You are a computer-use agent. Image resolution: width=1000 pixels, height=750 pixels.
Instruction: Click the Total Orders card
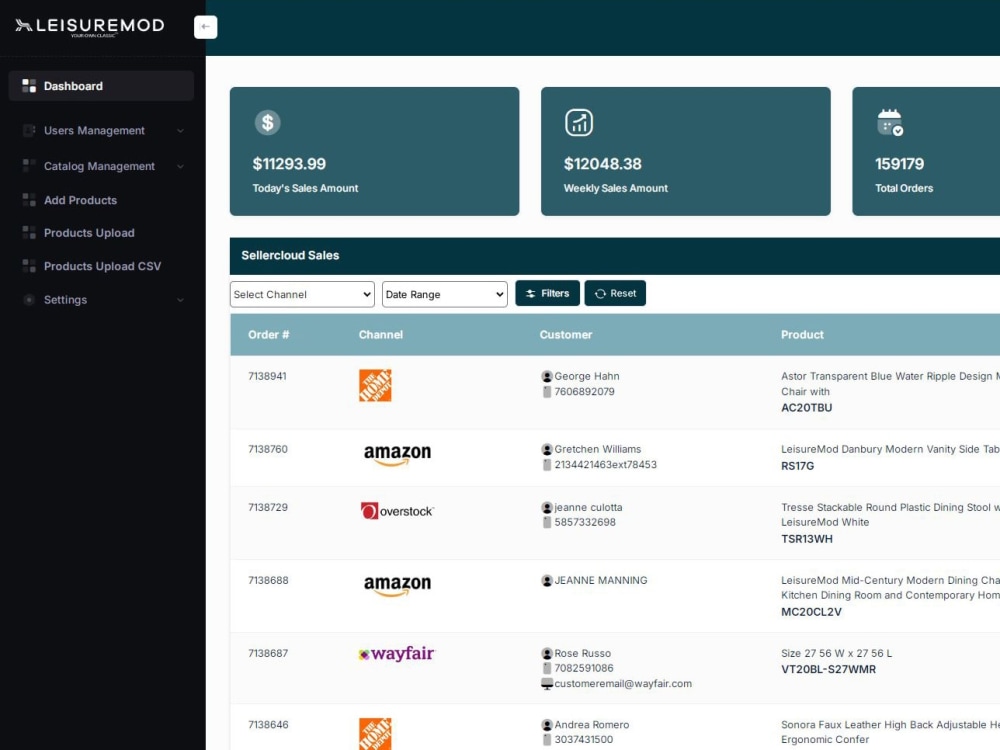point(926,151)
